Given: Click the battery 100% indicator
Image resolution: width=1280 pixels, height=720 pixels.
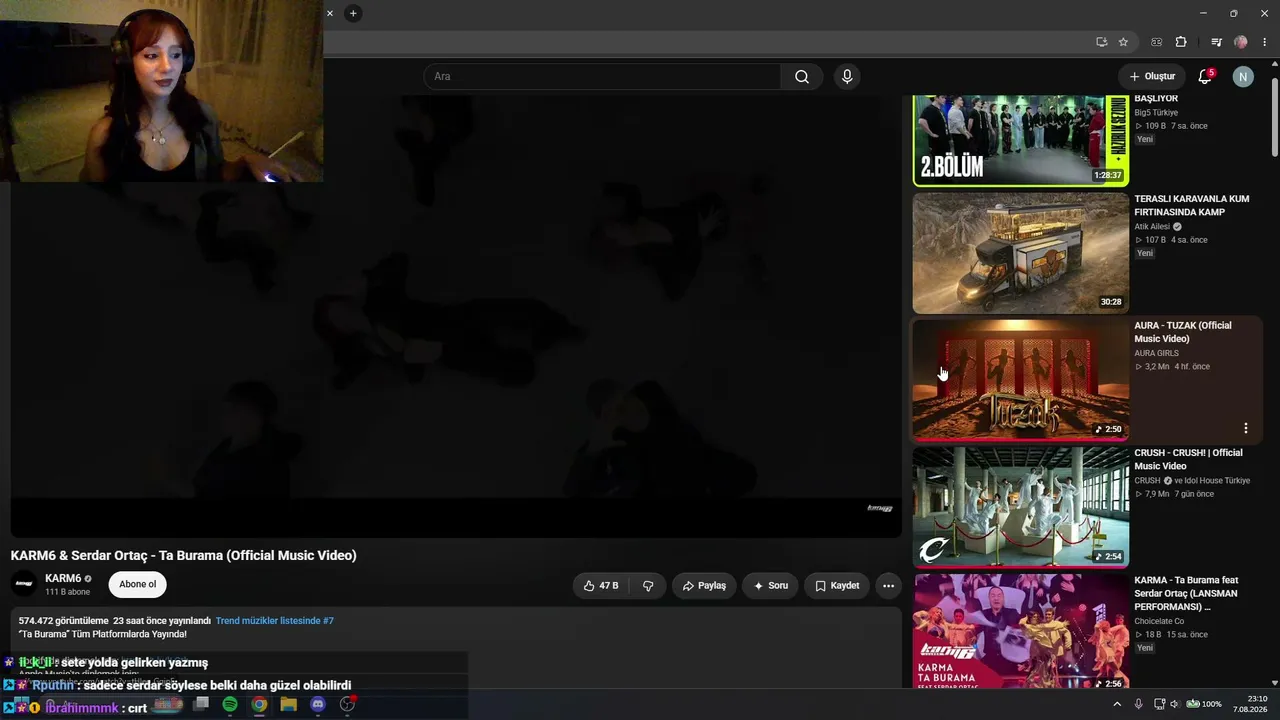Looking at the screenshot, I should coord(1205,704).
